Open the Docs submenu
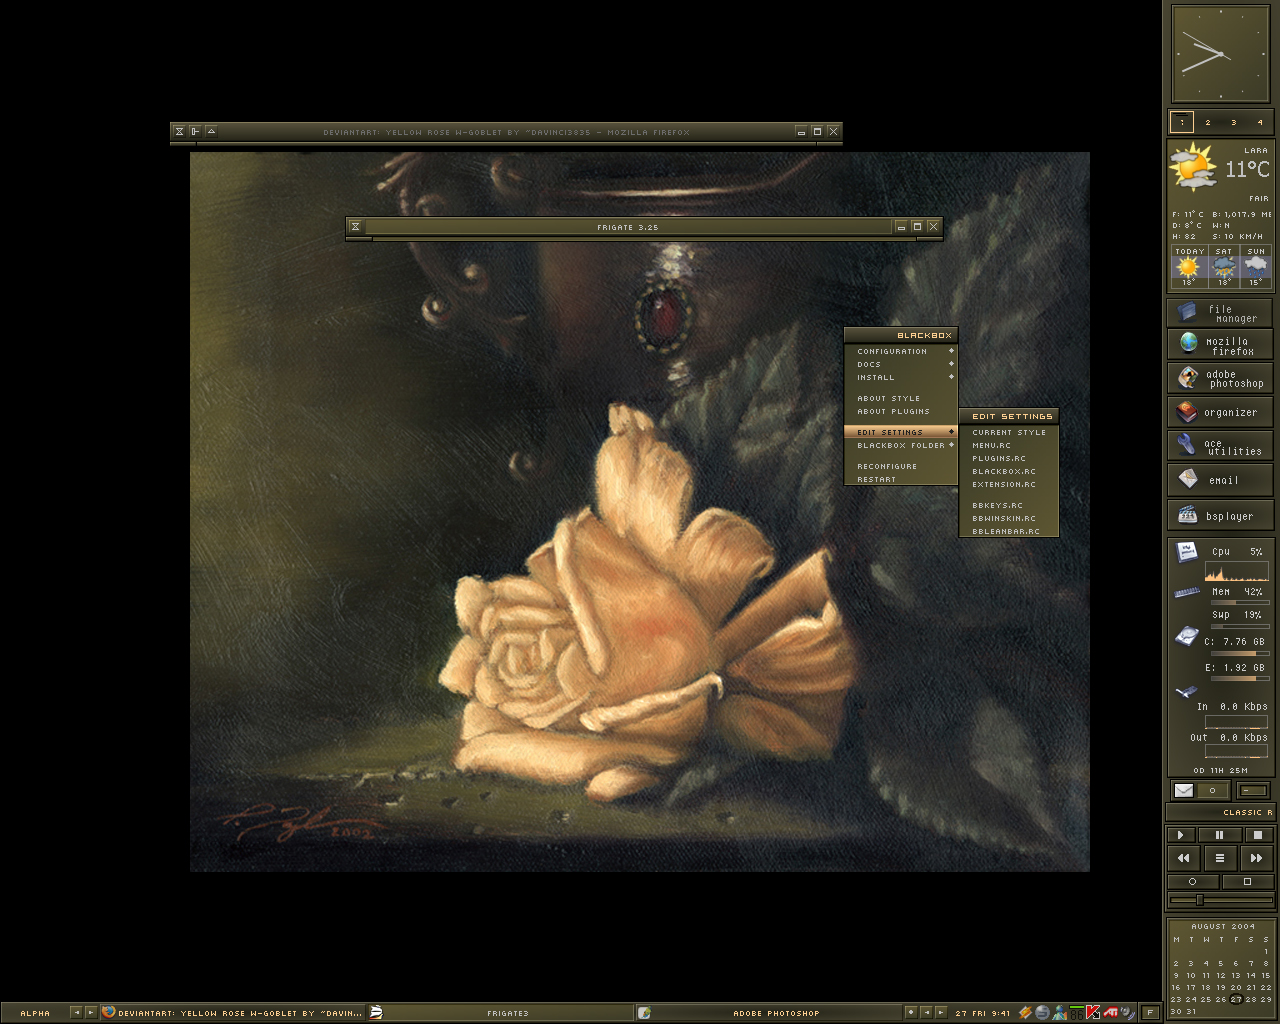The width and height of the screenshot is (1280, 1024). click(901, 364)
